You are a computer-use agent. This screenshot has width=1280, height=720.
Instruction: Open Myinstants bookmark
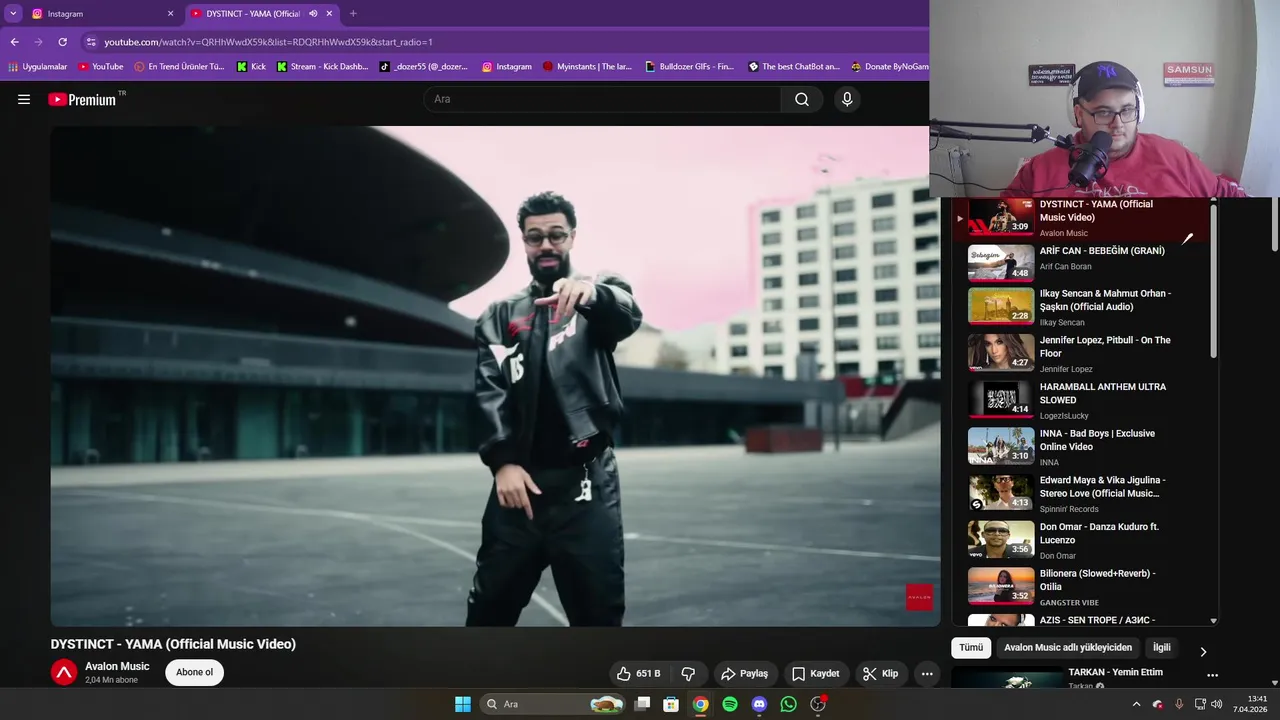588,67
